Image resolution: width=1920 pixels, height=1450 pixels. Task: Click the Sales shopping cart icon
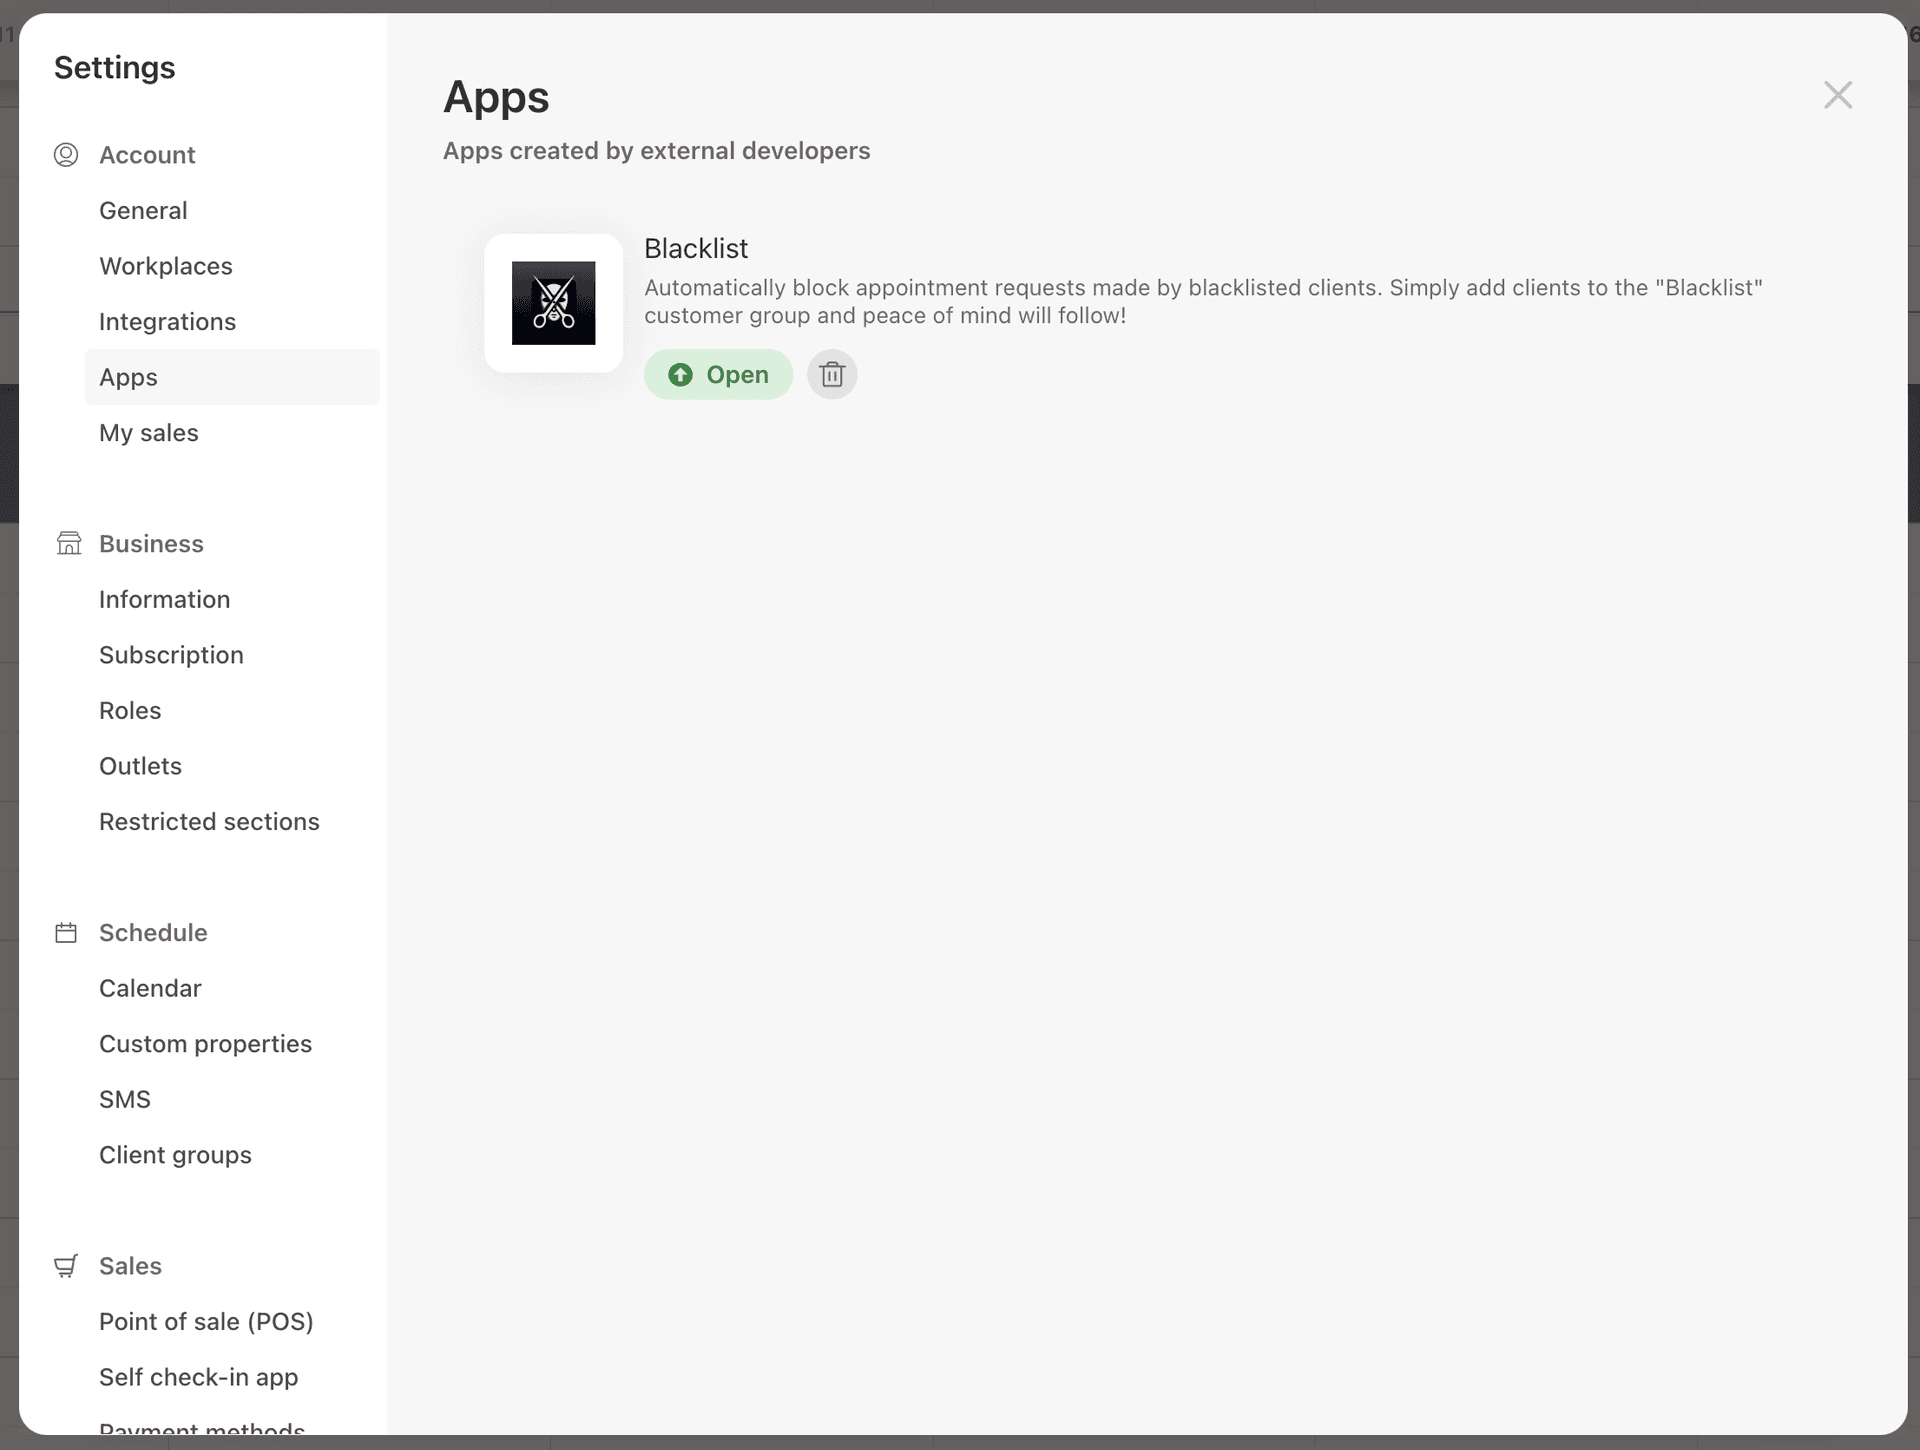(x=65, y=1266)
